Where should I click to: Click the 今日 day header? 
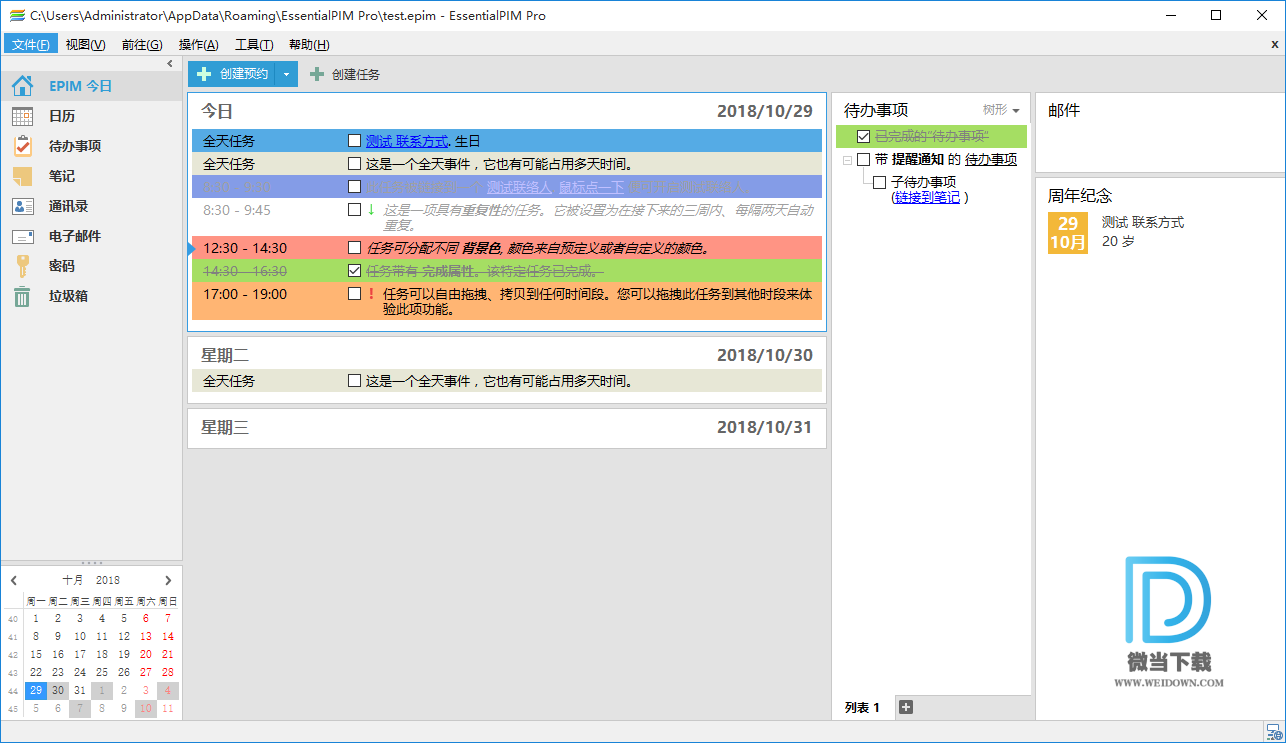coord(217,111)
